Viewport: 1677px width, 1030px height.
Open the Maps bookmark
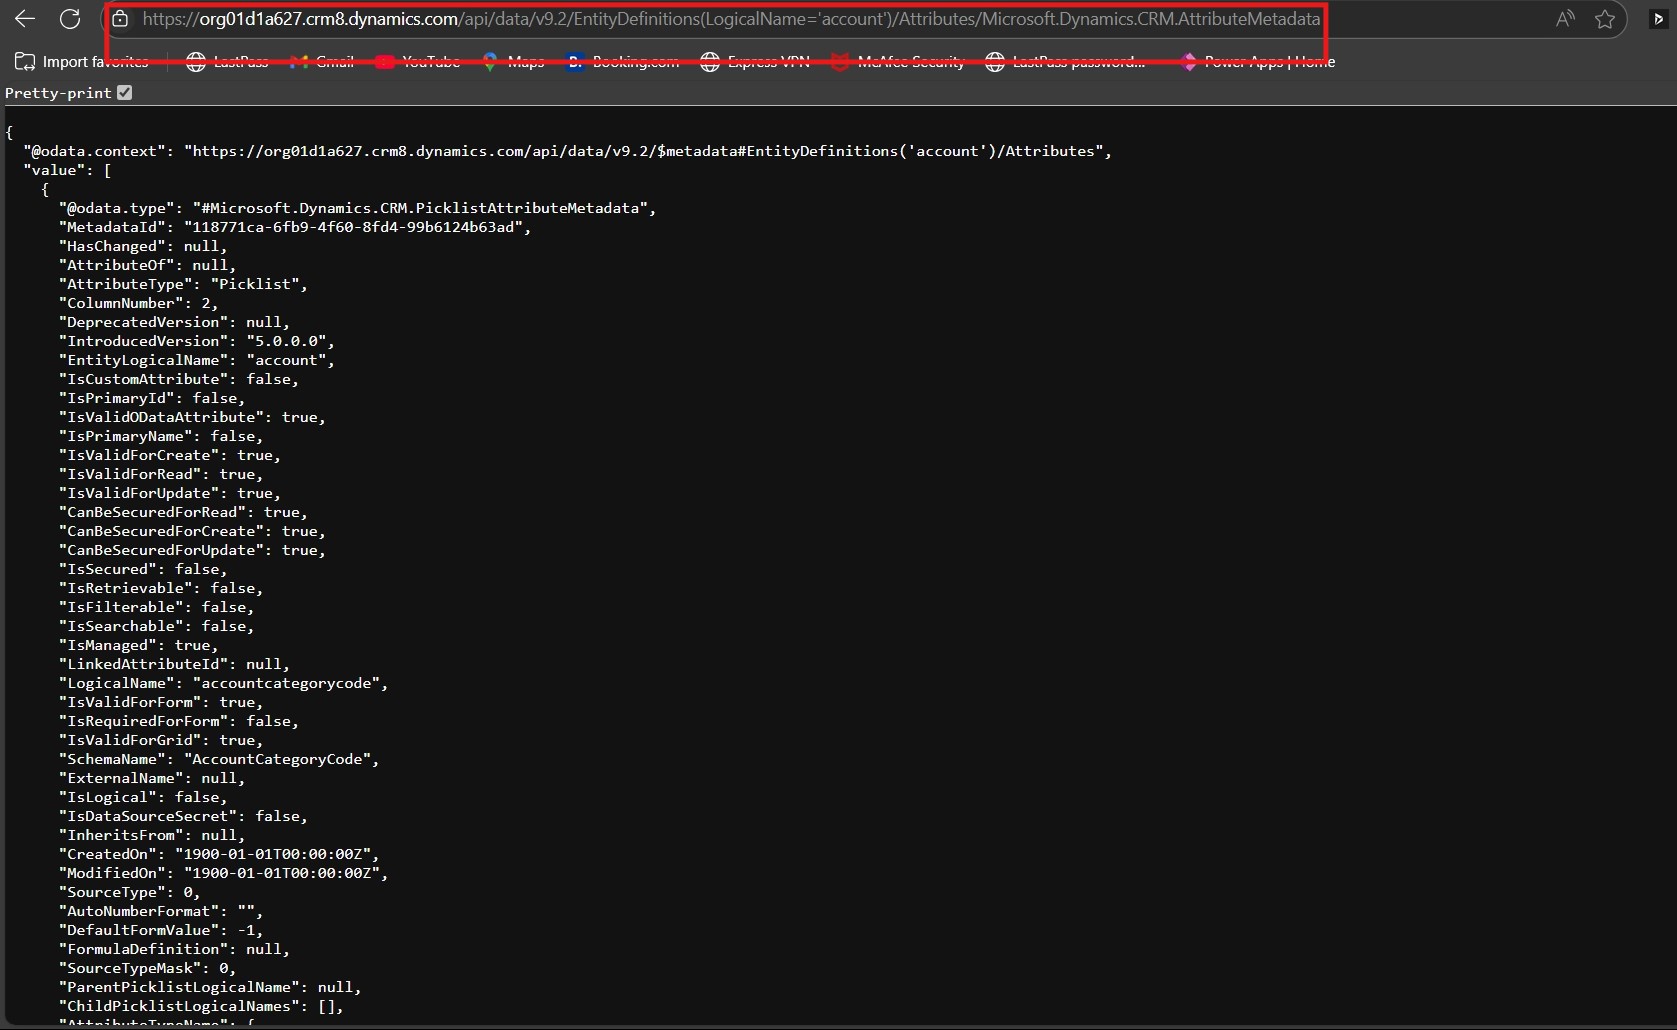(x=514, y=62)
